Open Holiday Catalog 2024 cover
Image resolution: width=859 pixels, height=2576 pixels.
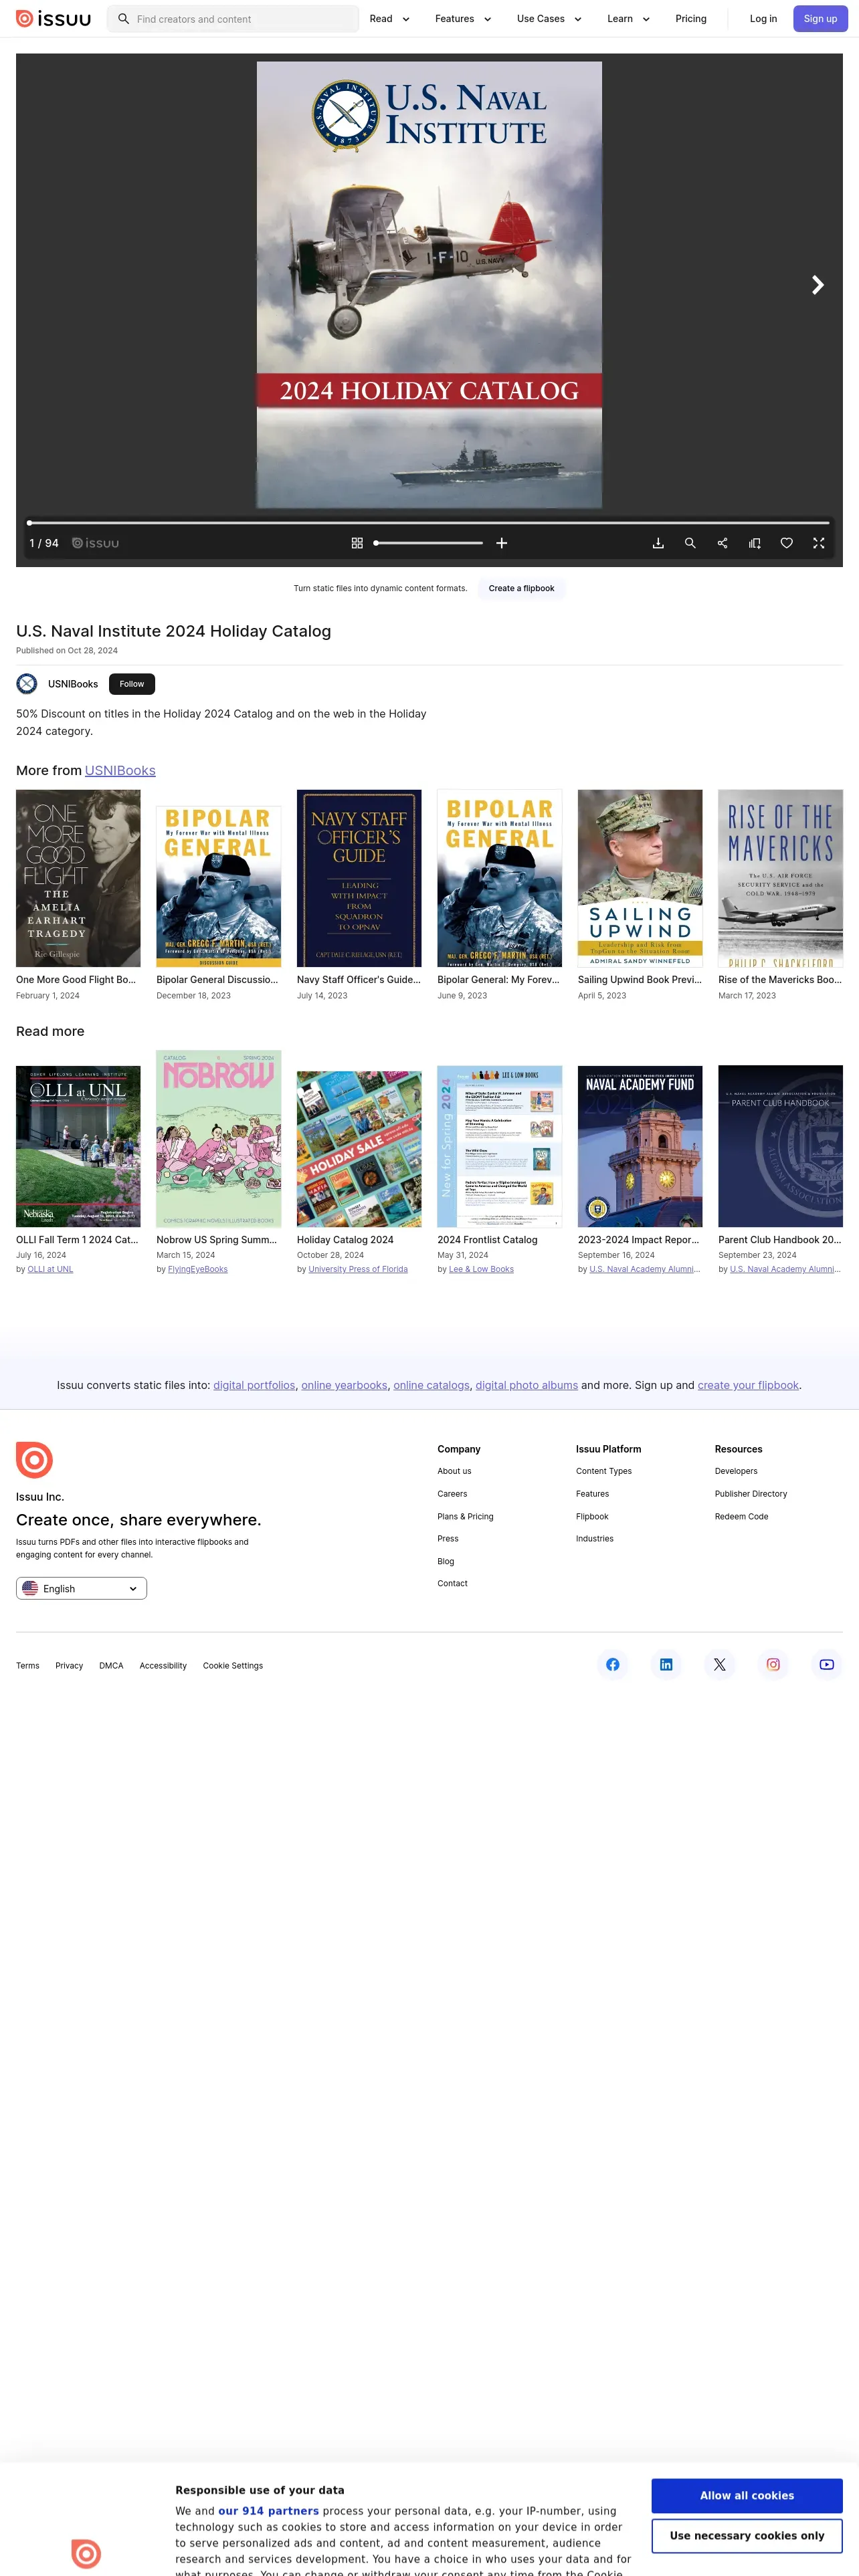(x=359, y=1148)
